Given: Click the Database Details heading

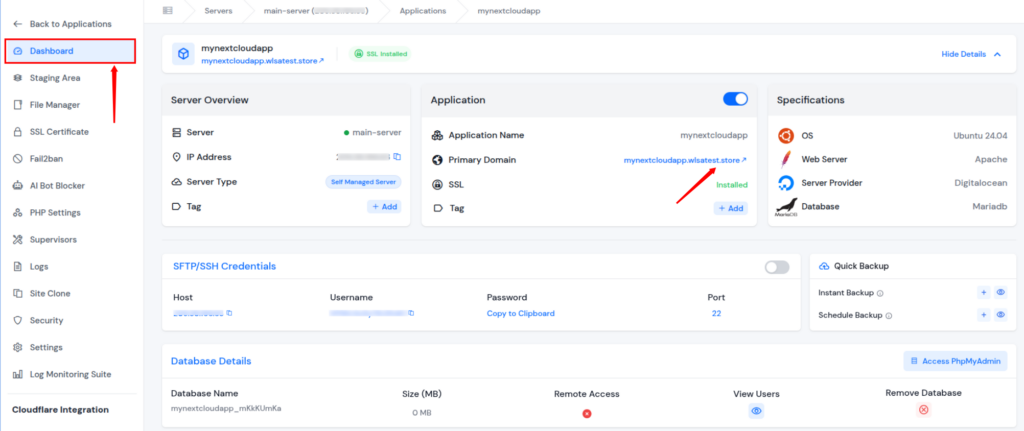Looking at the screenshot, I should (211, 361).
